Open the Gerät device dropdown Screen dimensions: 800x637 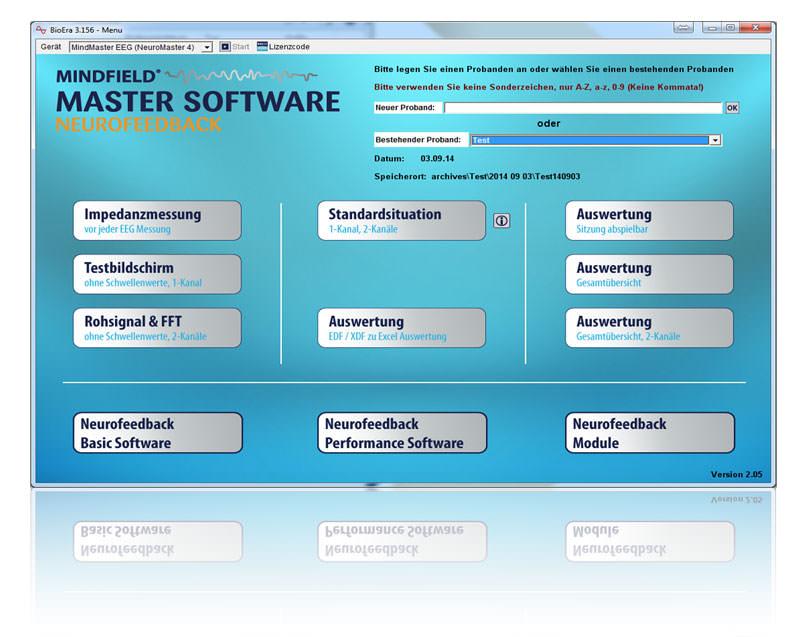click(207, 47)
